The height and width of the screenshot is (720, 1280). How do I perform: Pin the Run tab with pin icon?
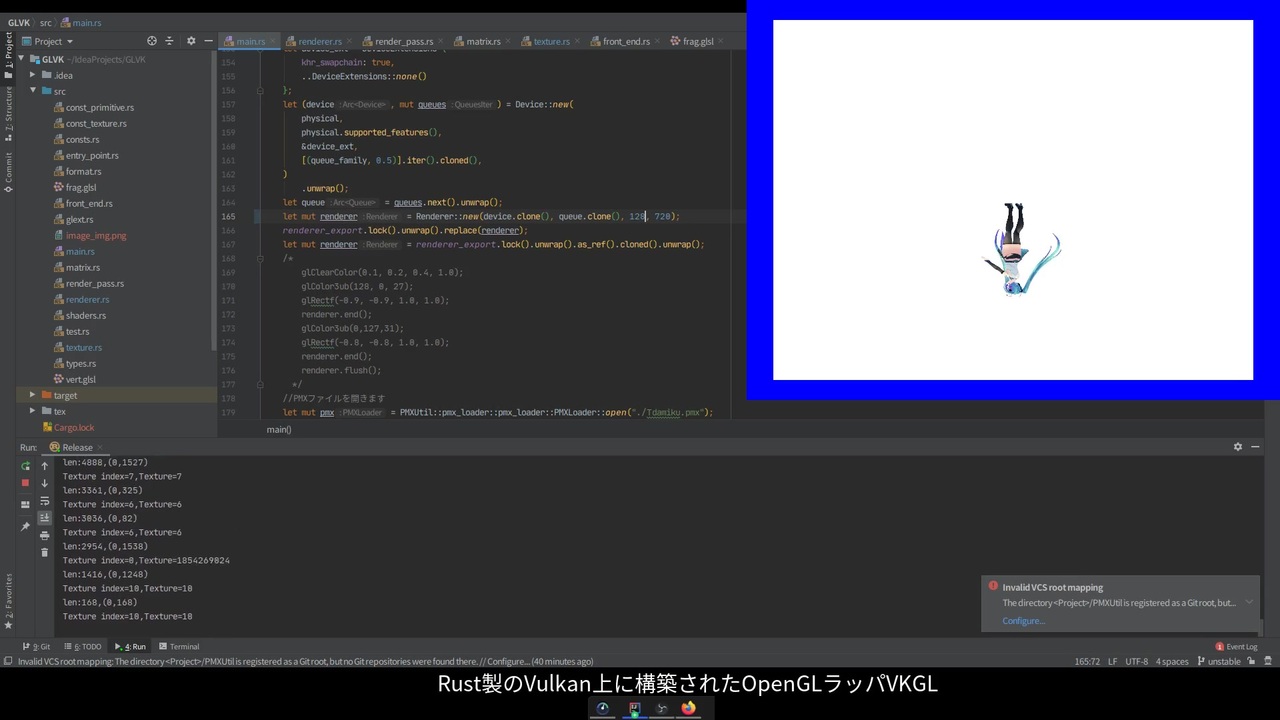pyautogui.click(x=25, y=526)
